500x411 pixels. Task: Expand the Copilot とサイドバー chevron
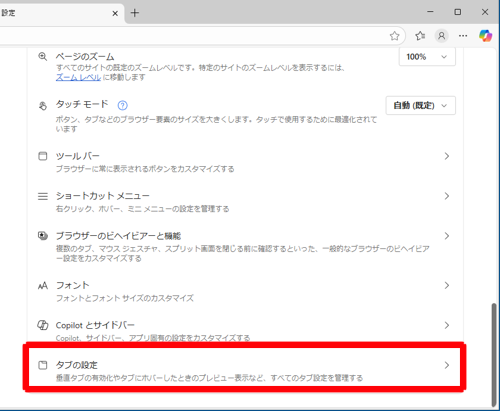pyautogui.click(x=447, y=325)
